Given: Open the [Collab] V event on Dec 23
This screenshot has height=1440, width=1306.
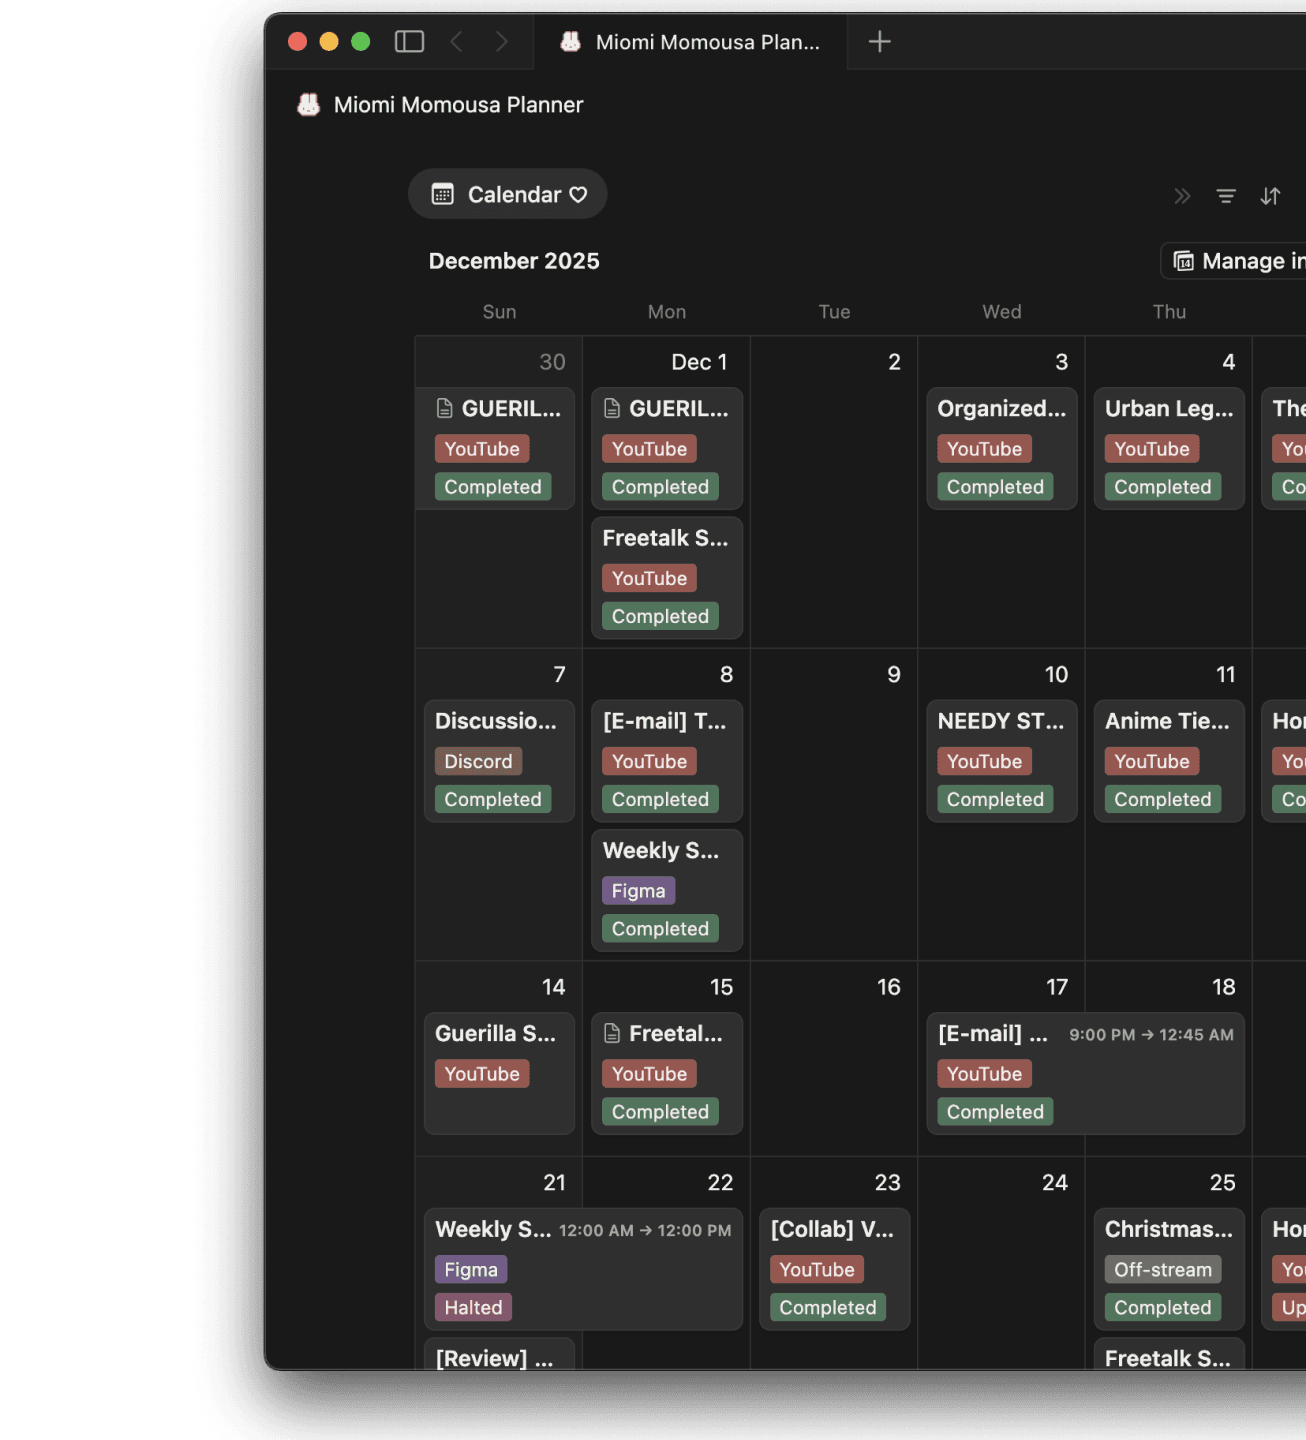Looking at the screenshot, I should click(832, 1230).
